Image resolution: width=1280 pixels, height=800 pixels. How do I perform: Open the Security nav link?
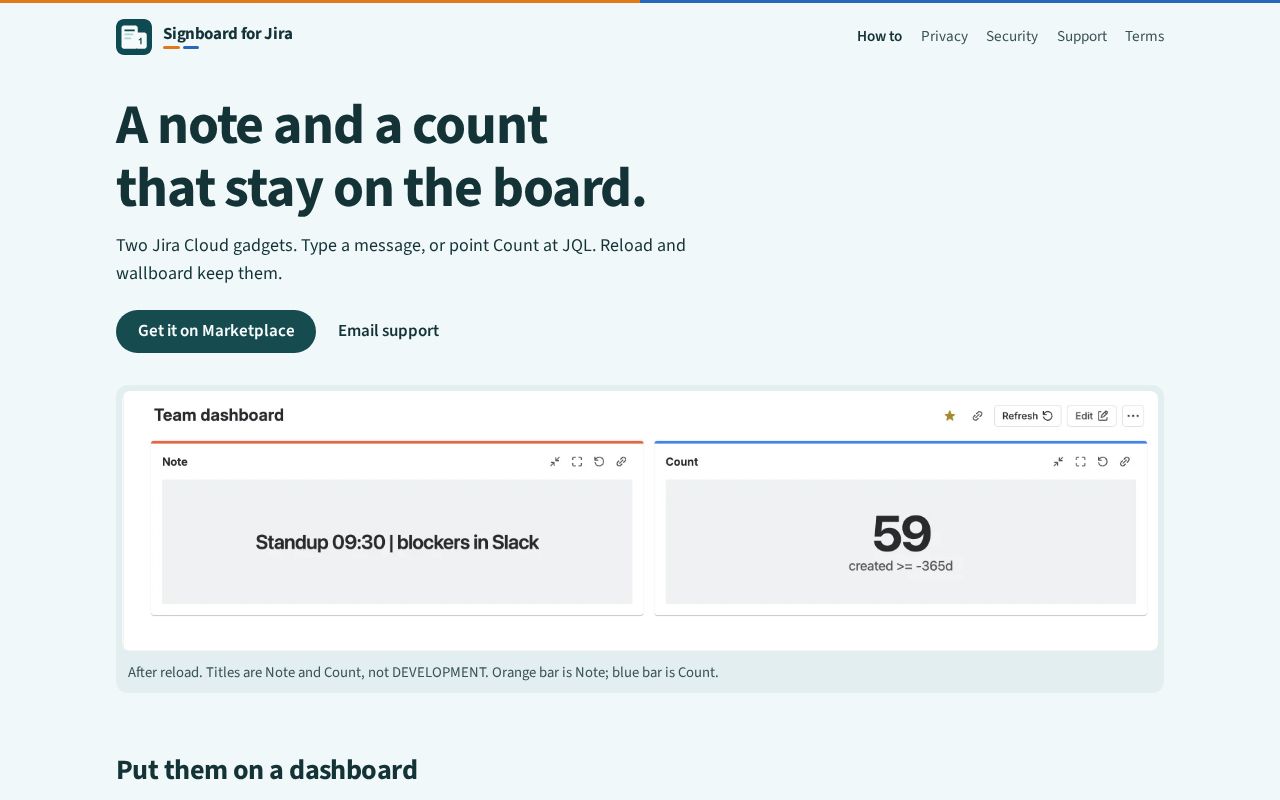click(x=1012, y=37)
